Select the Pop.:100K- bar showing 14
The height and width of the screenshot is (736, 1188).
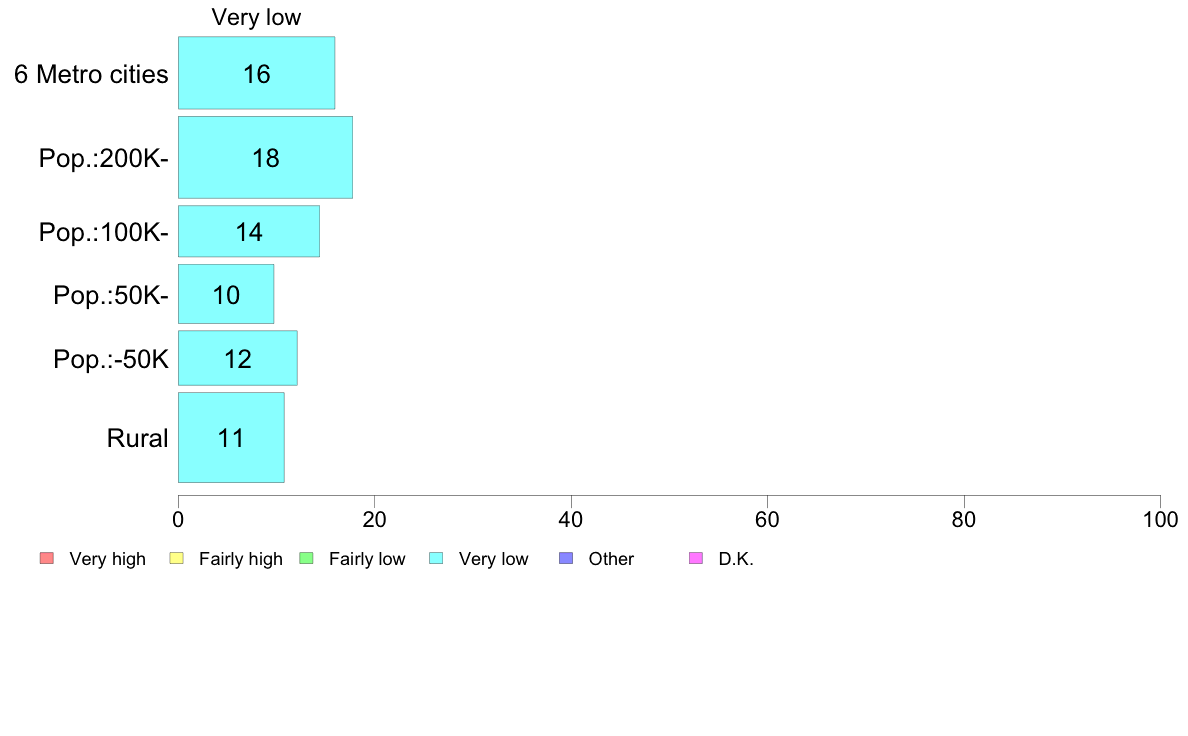click(249, 231)
